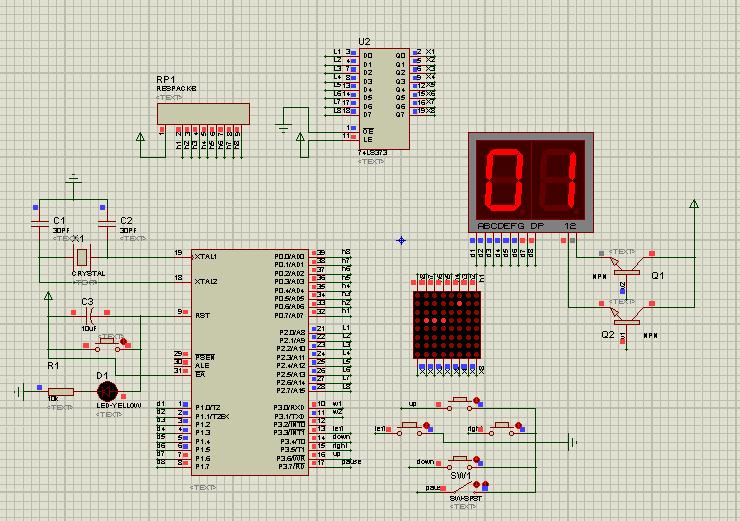This screenshot has height=521, width=740.
Task: Select the CRYSTAL X1 oscillator component
Action: (x=82, y=258)
